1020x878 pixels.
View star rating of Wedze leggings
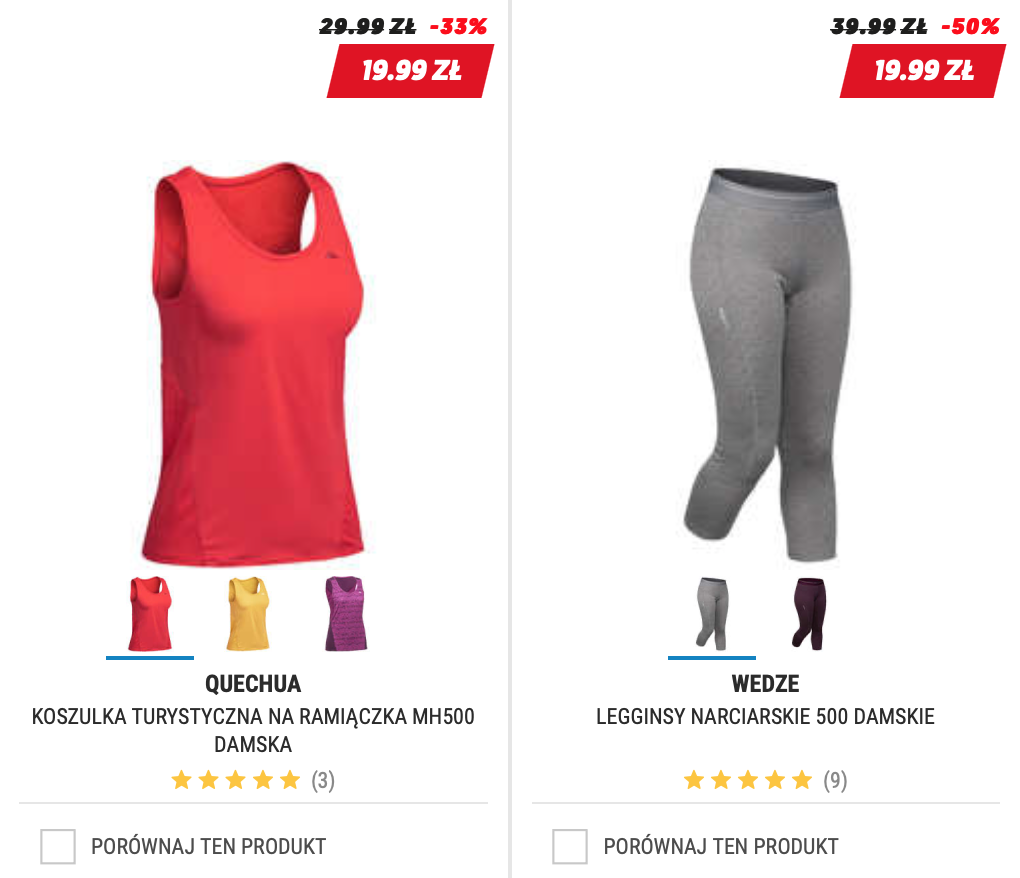point(748,780)
